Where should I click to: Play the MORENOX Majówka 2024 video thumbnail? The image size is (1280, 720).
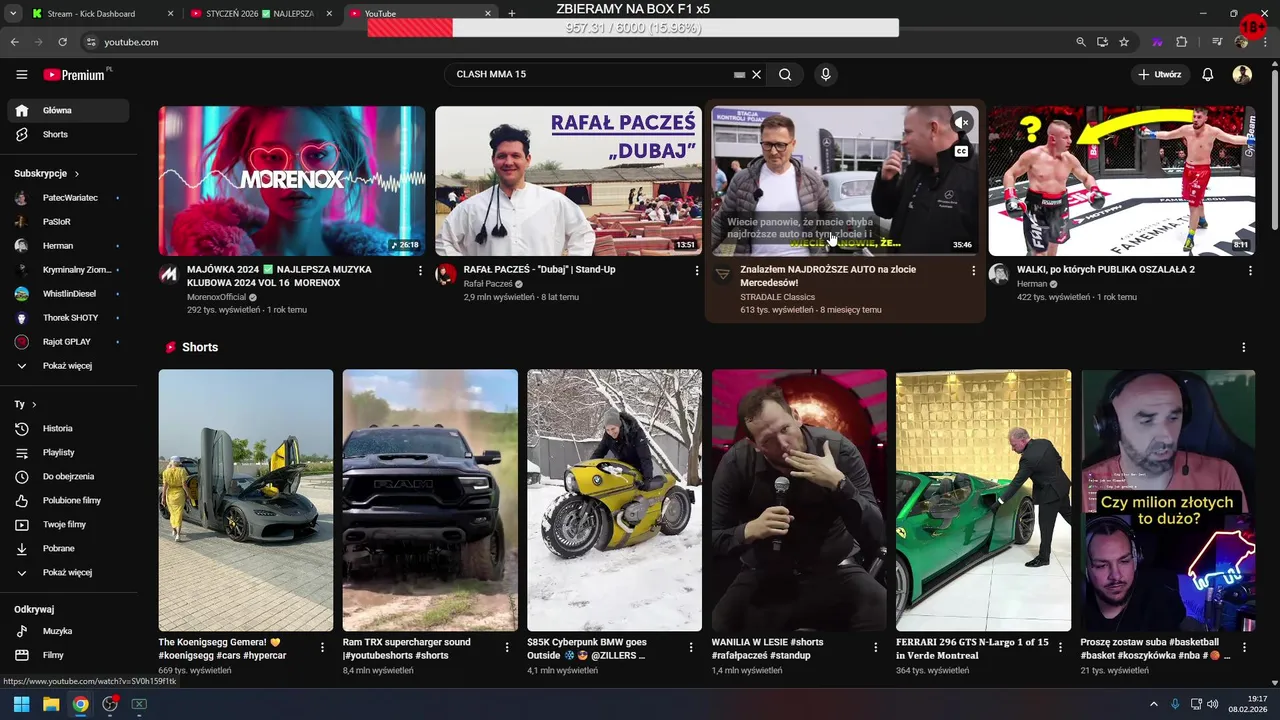click(292, 181)
